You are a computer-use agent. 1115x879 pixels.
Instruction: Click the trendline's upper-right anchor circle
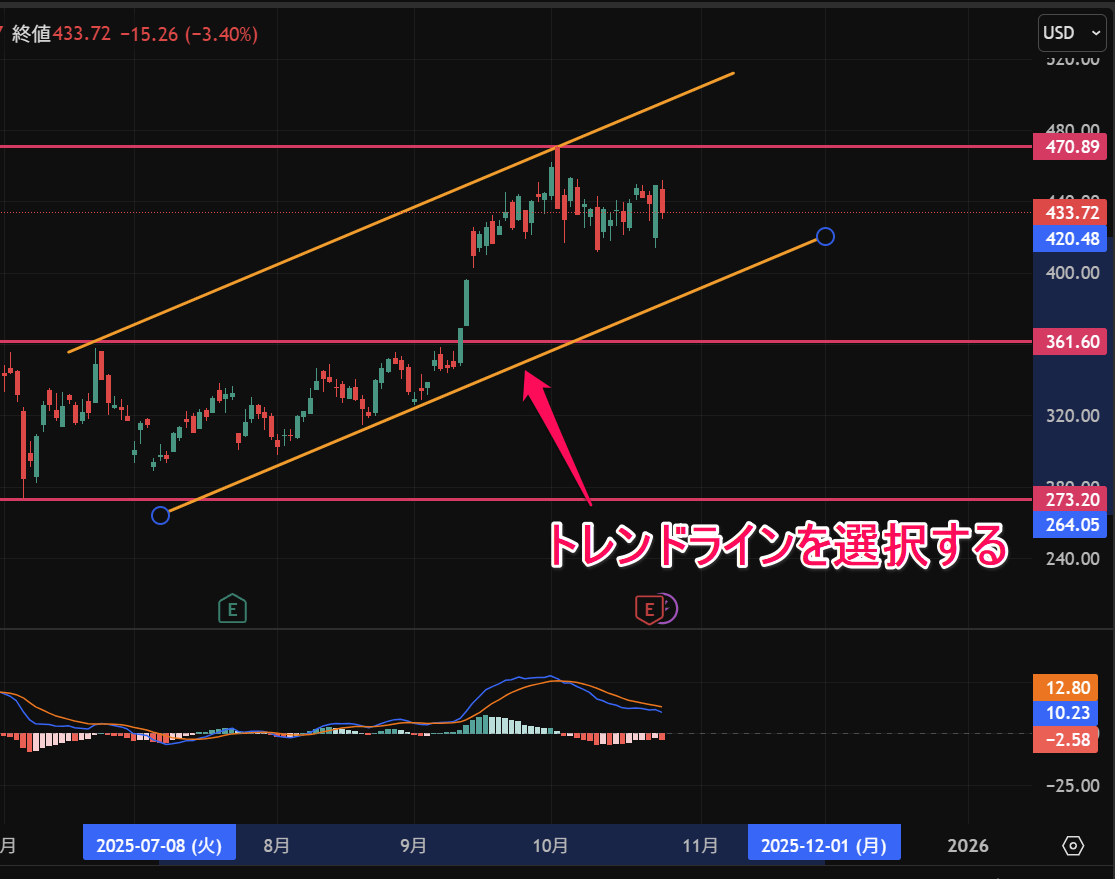pyautogui.click(x=825, y=237)
